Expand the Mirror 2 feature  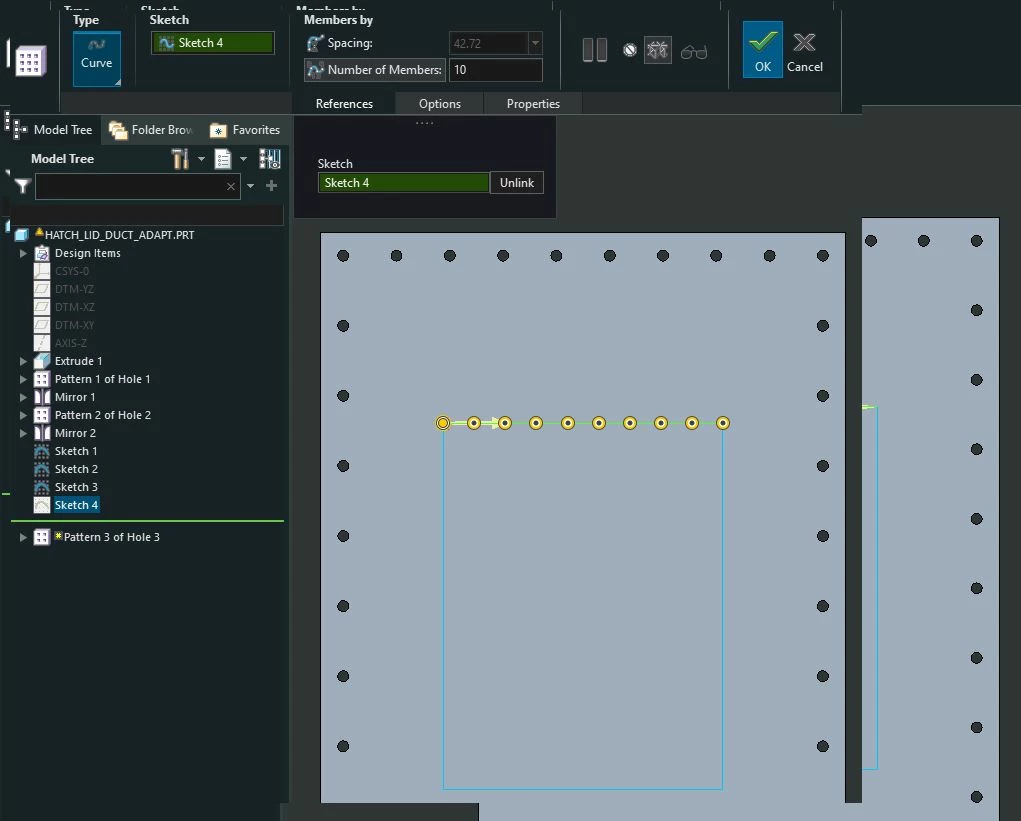23,433
